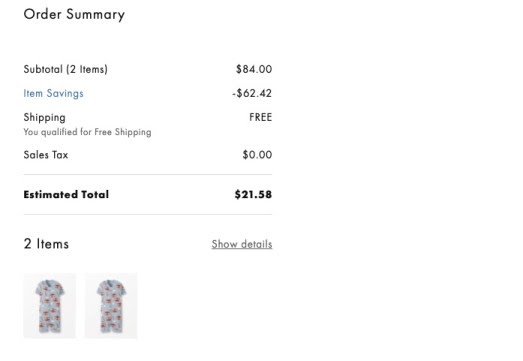Click the $84.00 subtotal amount
This screenshot has width=523, height=361.
[x=254, y=69]
